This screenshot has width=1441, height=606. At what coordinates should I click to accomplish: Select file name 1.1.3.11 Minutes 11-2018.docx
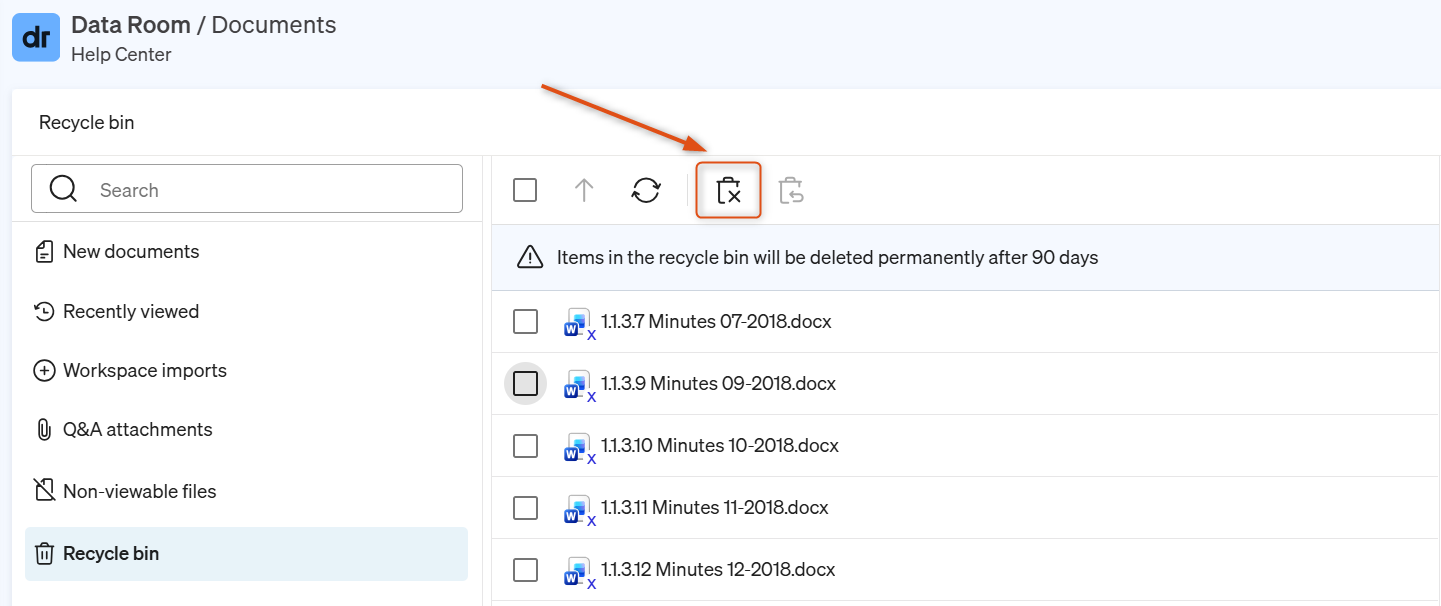pos(715,507)
